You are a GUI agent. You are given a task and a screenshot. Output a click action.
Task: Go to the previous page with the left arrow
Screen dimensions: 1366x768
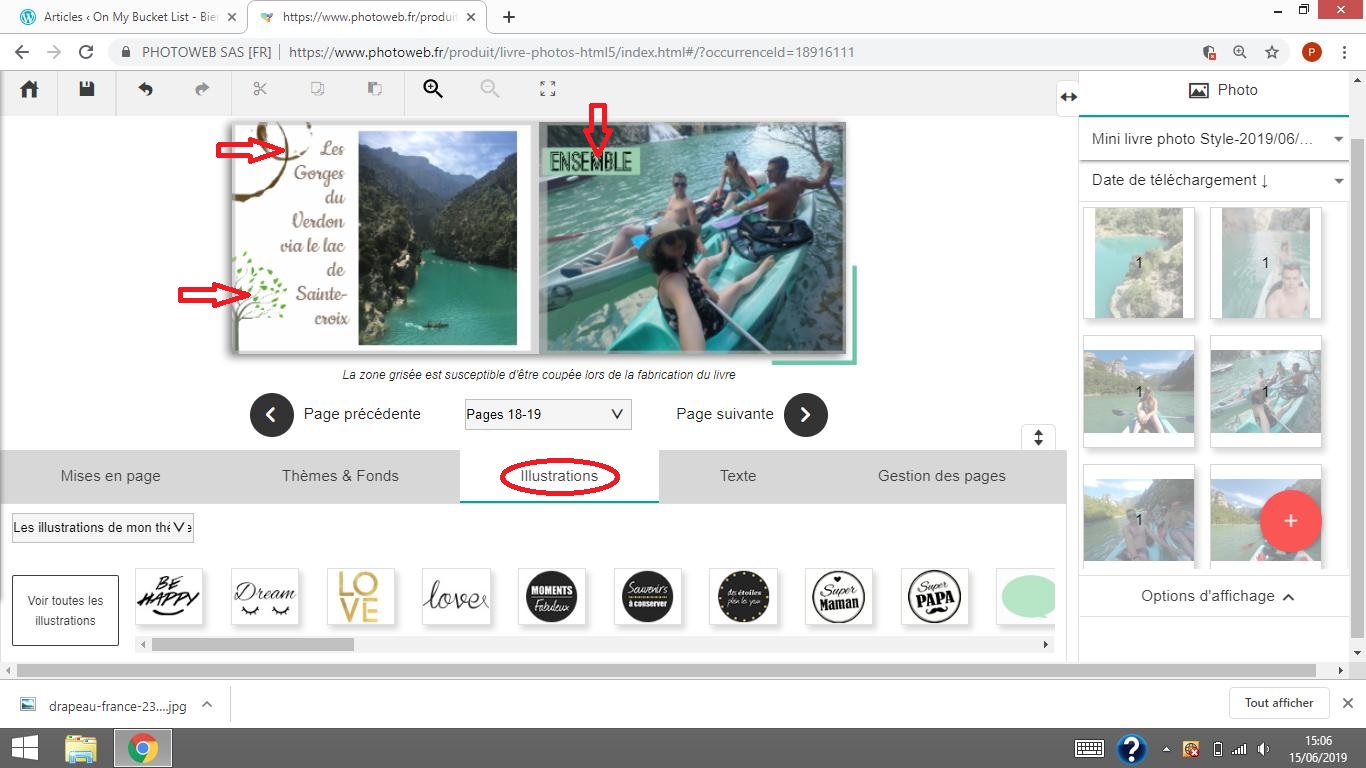point(271,414)
